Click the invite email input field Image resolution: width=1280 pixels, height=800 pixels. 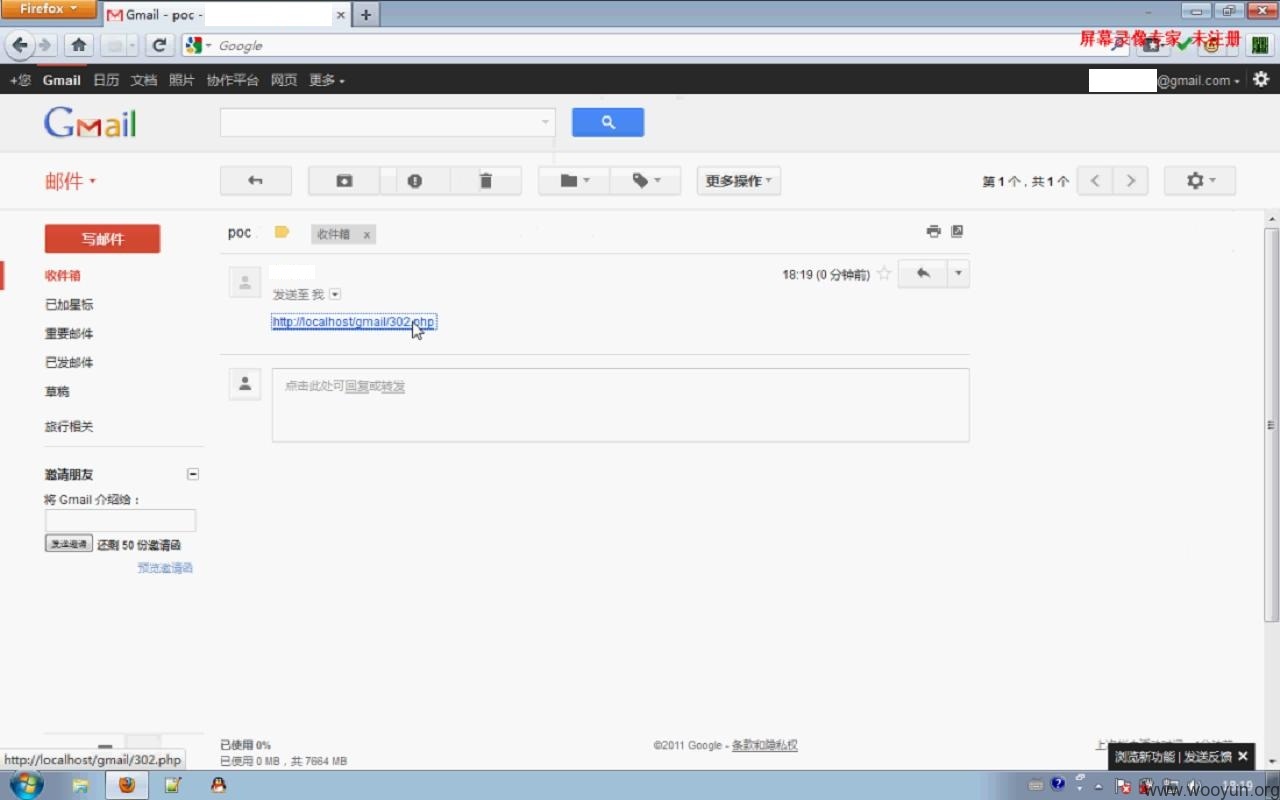tap(120, 520)
